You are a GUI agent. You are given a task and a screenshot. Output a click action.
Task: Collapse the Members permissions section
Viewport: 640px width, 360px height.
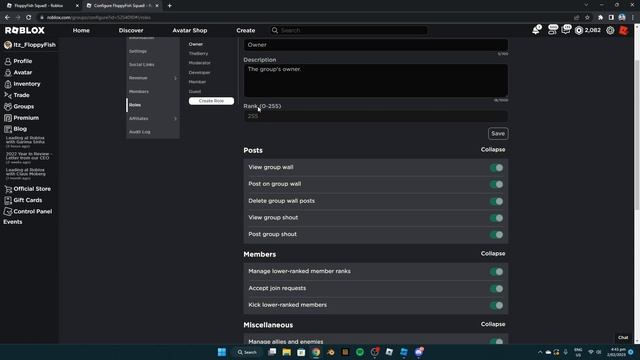tap(493, 254)
